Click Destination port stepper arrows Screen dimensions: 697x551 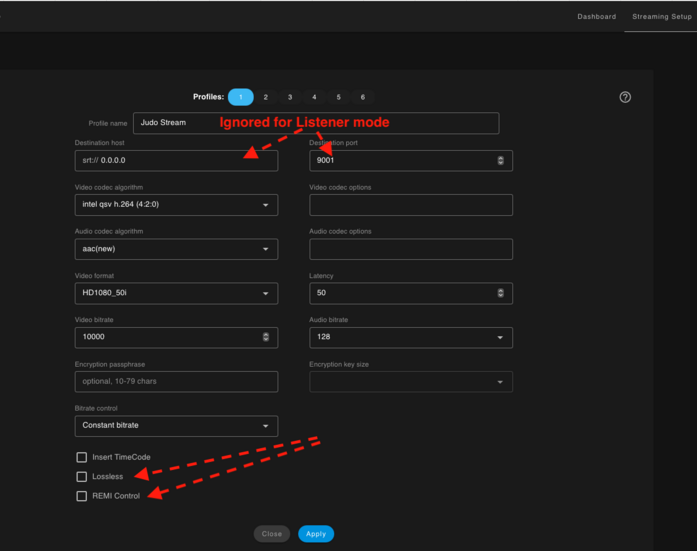pyautogui.click(x=500, y=160)
